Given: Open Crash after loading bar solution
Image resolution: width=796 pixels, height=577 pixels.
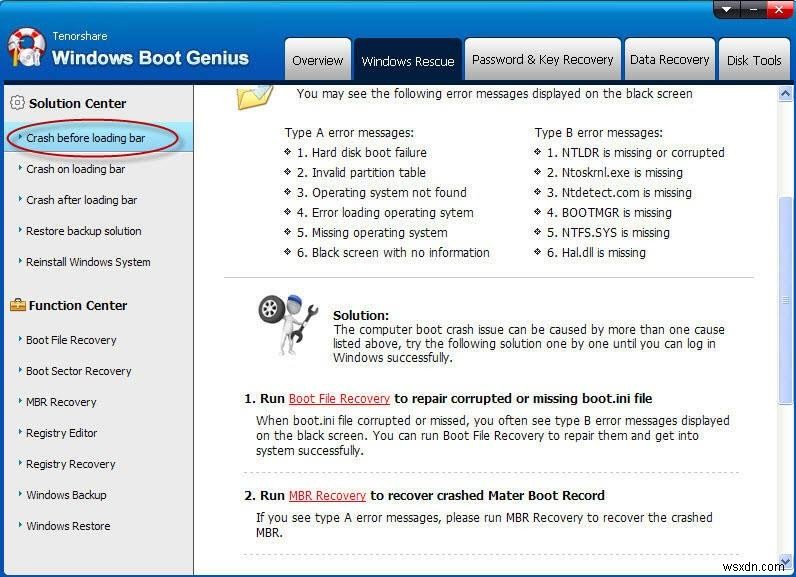Looking at the screenshot, I should [81, 200].
